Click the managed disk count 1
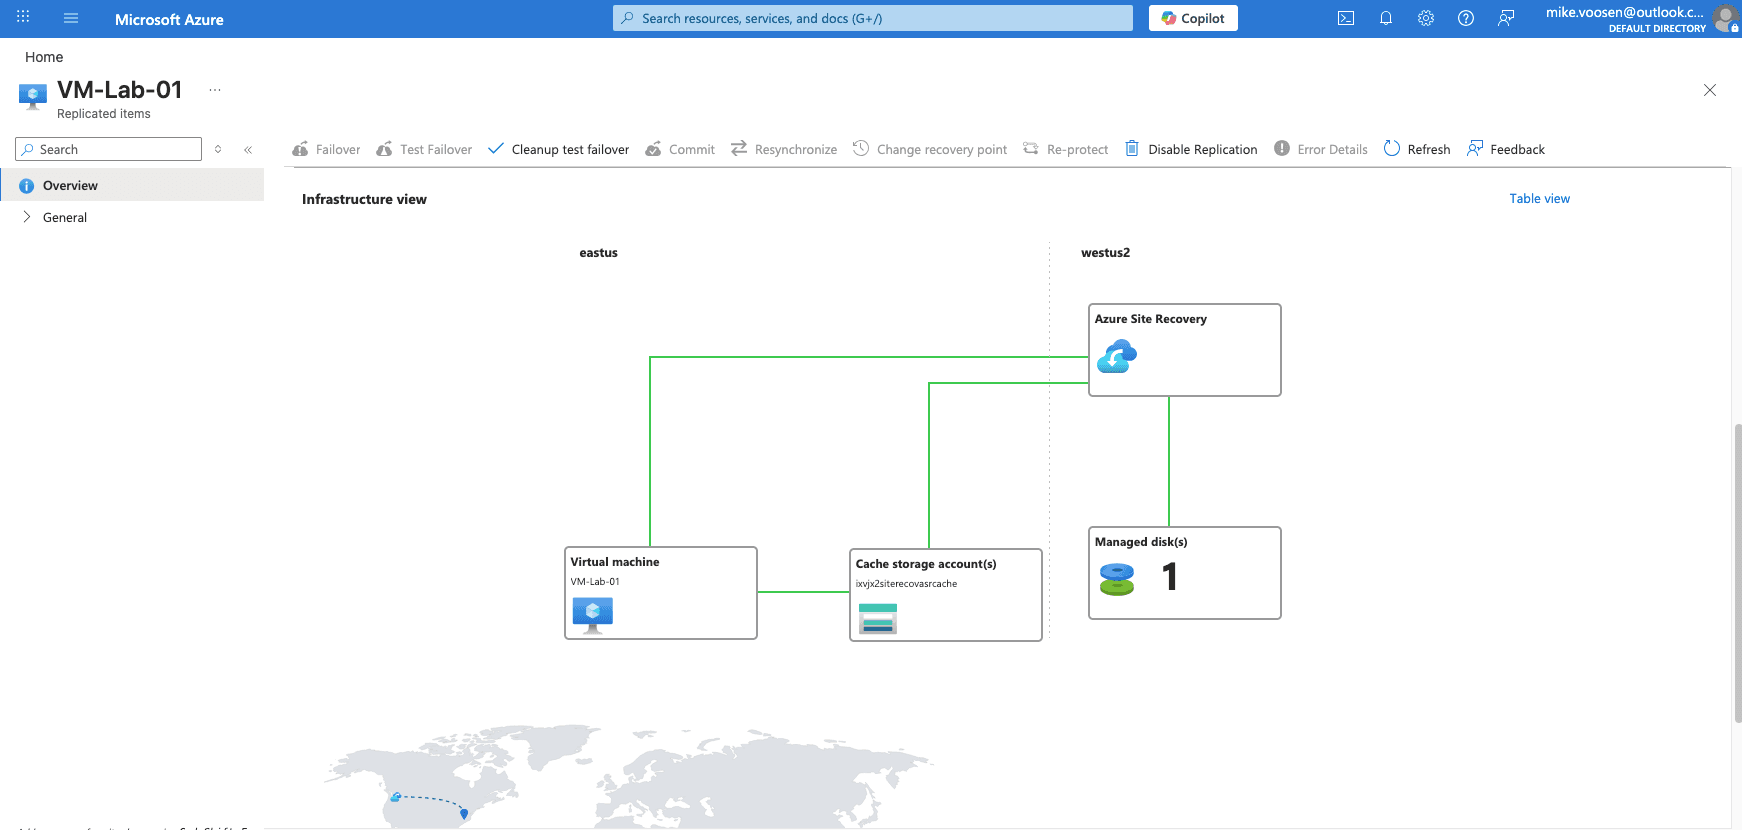Image resolution: width=1742 pixels, height=830 pixels. (x=1170, y=577)
